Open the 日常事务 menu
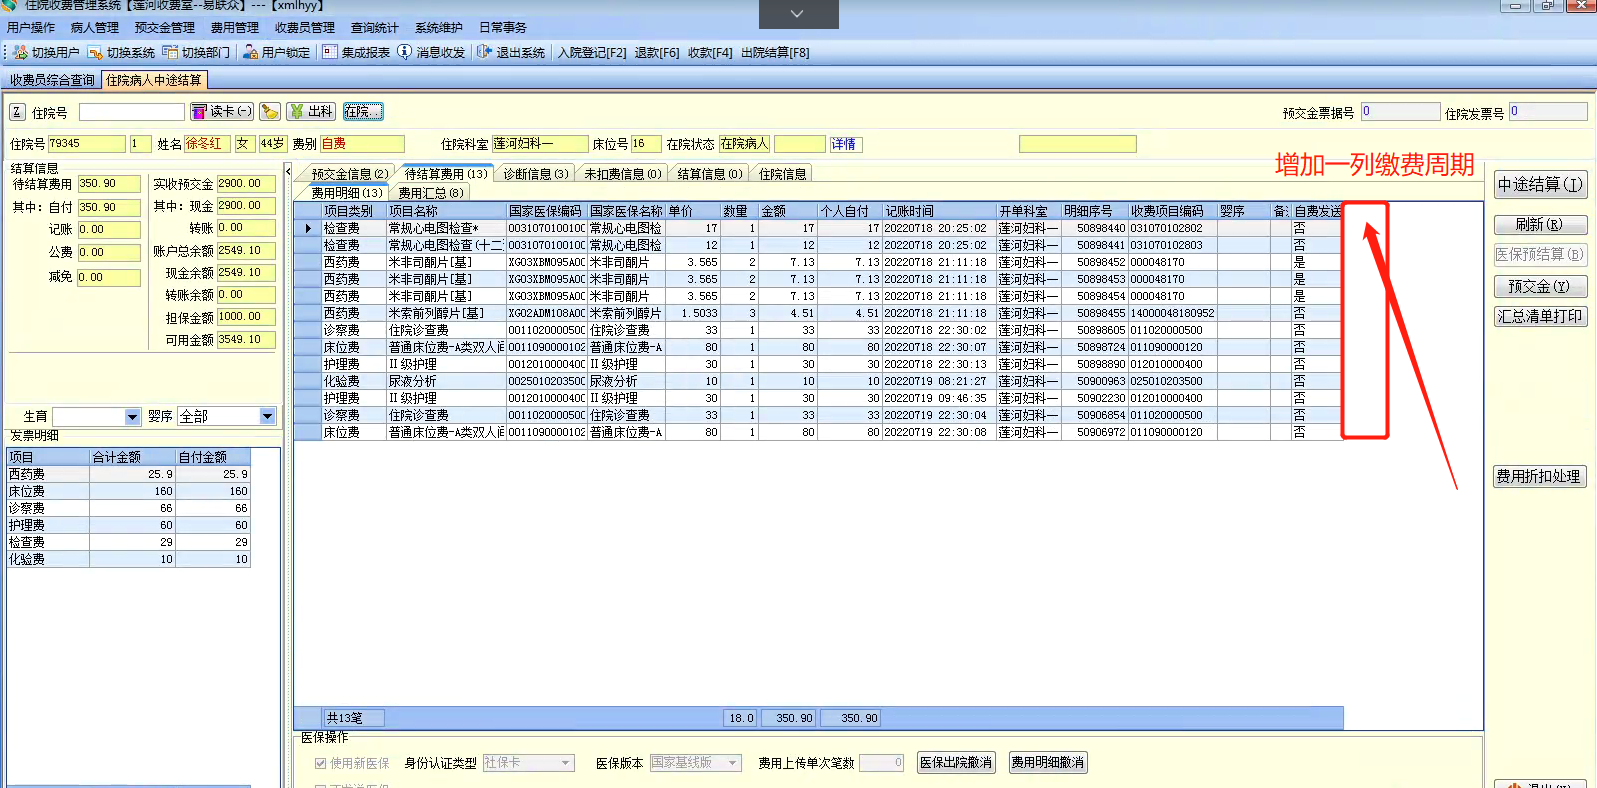 coord(503,28)
